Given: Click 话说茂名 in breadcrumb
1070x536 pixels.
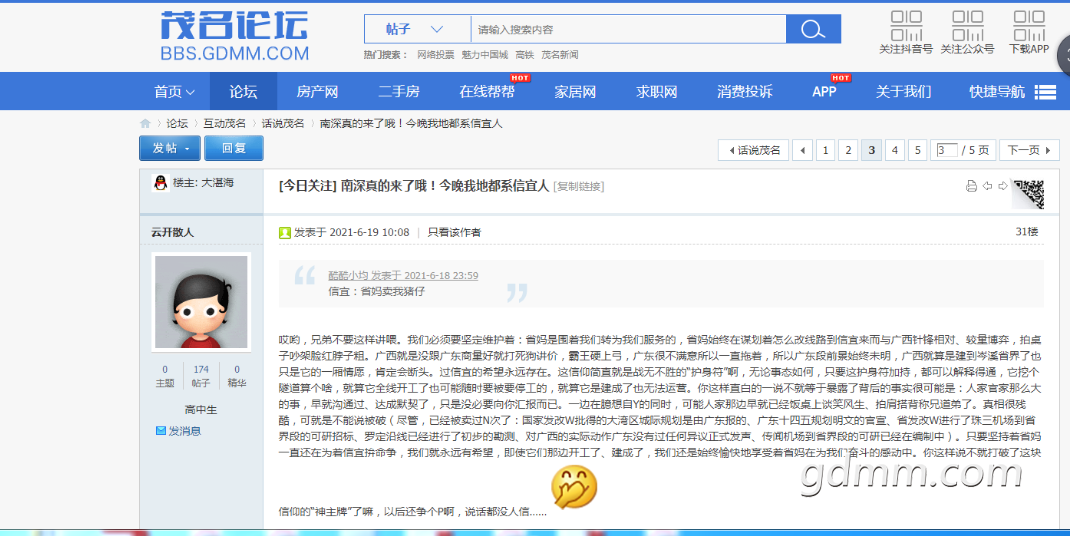Looking at the screenshot, I should click(283, 124).
